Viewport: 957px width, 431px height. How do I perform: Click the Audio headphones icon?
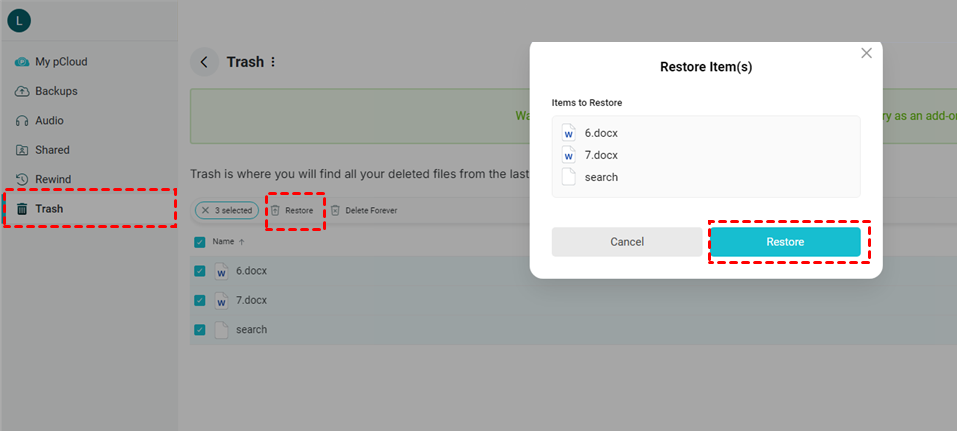pos(22,121)
